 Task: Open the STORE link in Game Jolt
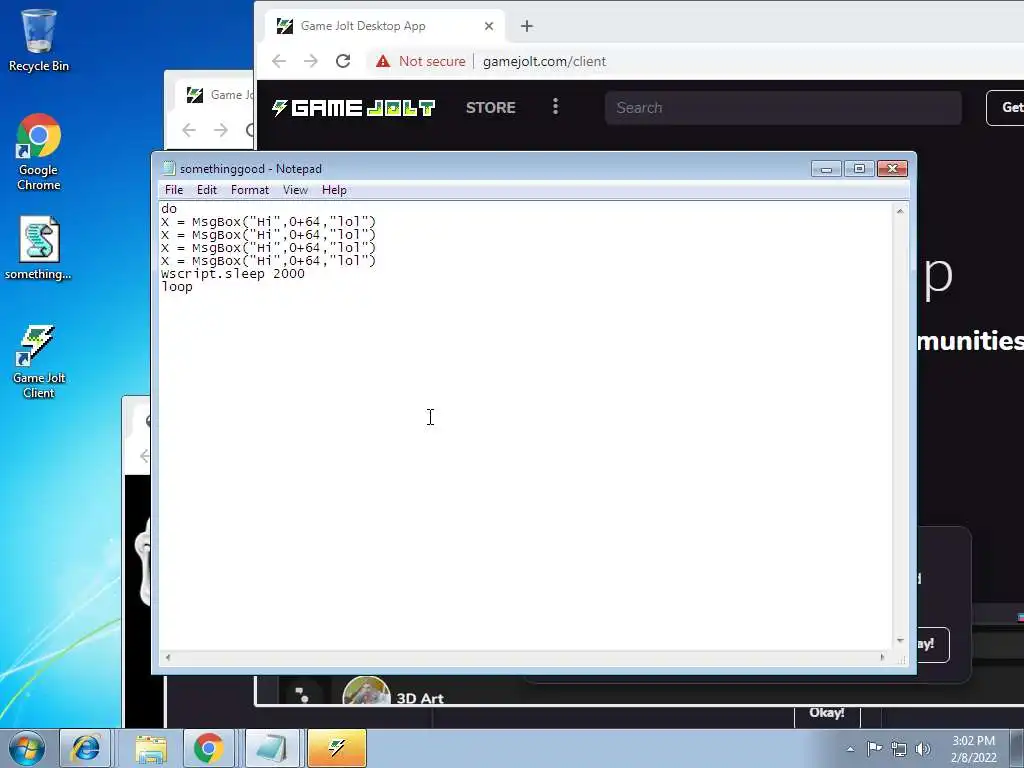[490, 108]
